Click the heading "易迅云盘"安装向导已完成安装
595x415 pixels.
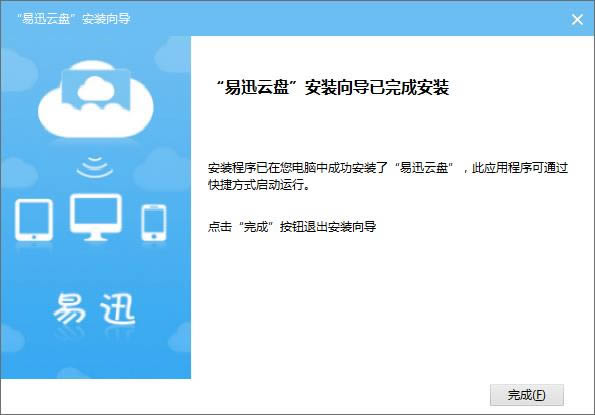coord(333,88)
